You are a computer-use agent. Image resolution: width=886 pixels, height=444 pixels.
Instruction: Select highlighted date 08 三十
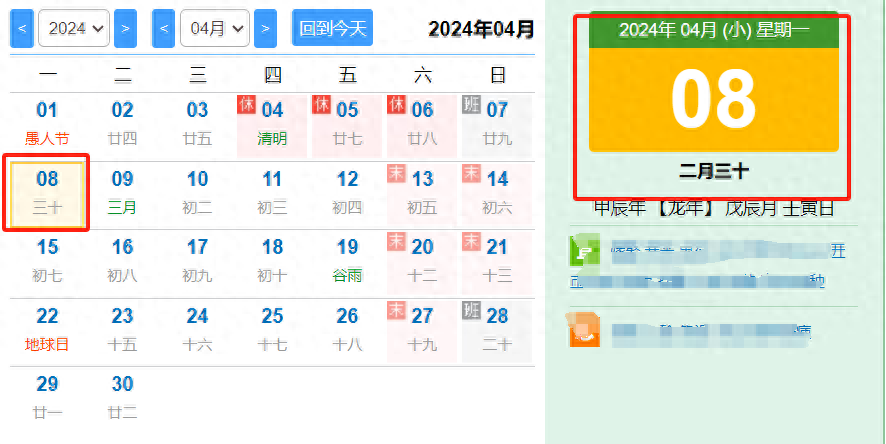pos(47,194)
